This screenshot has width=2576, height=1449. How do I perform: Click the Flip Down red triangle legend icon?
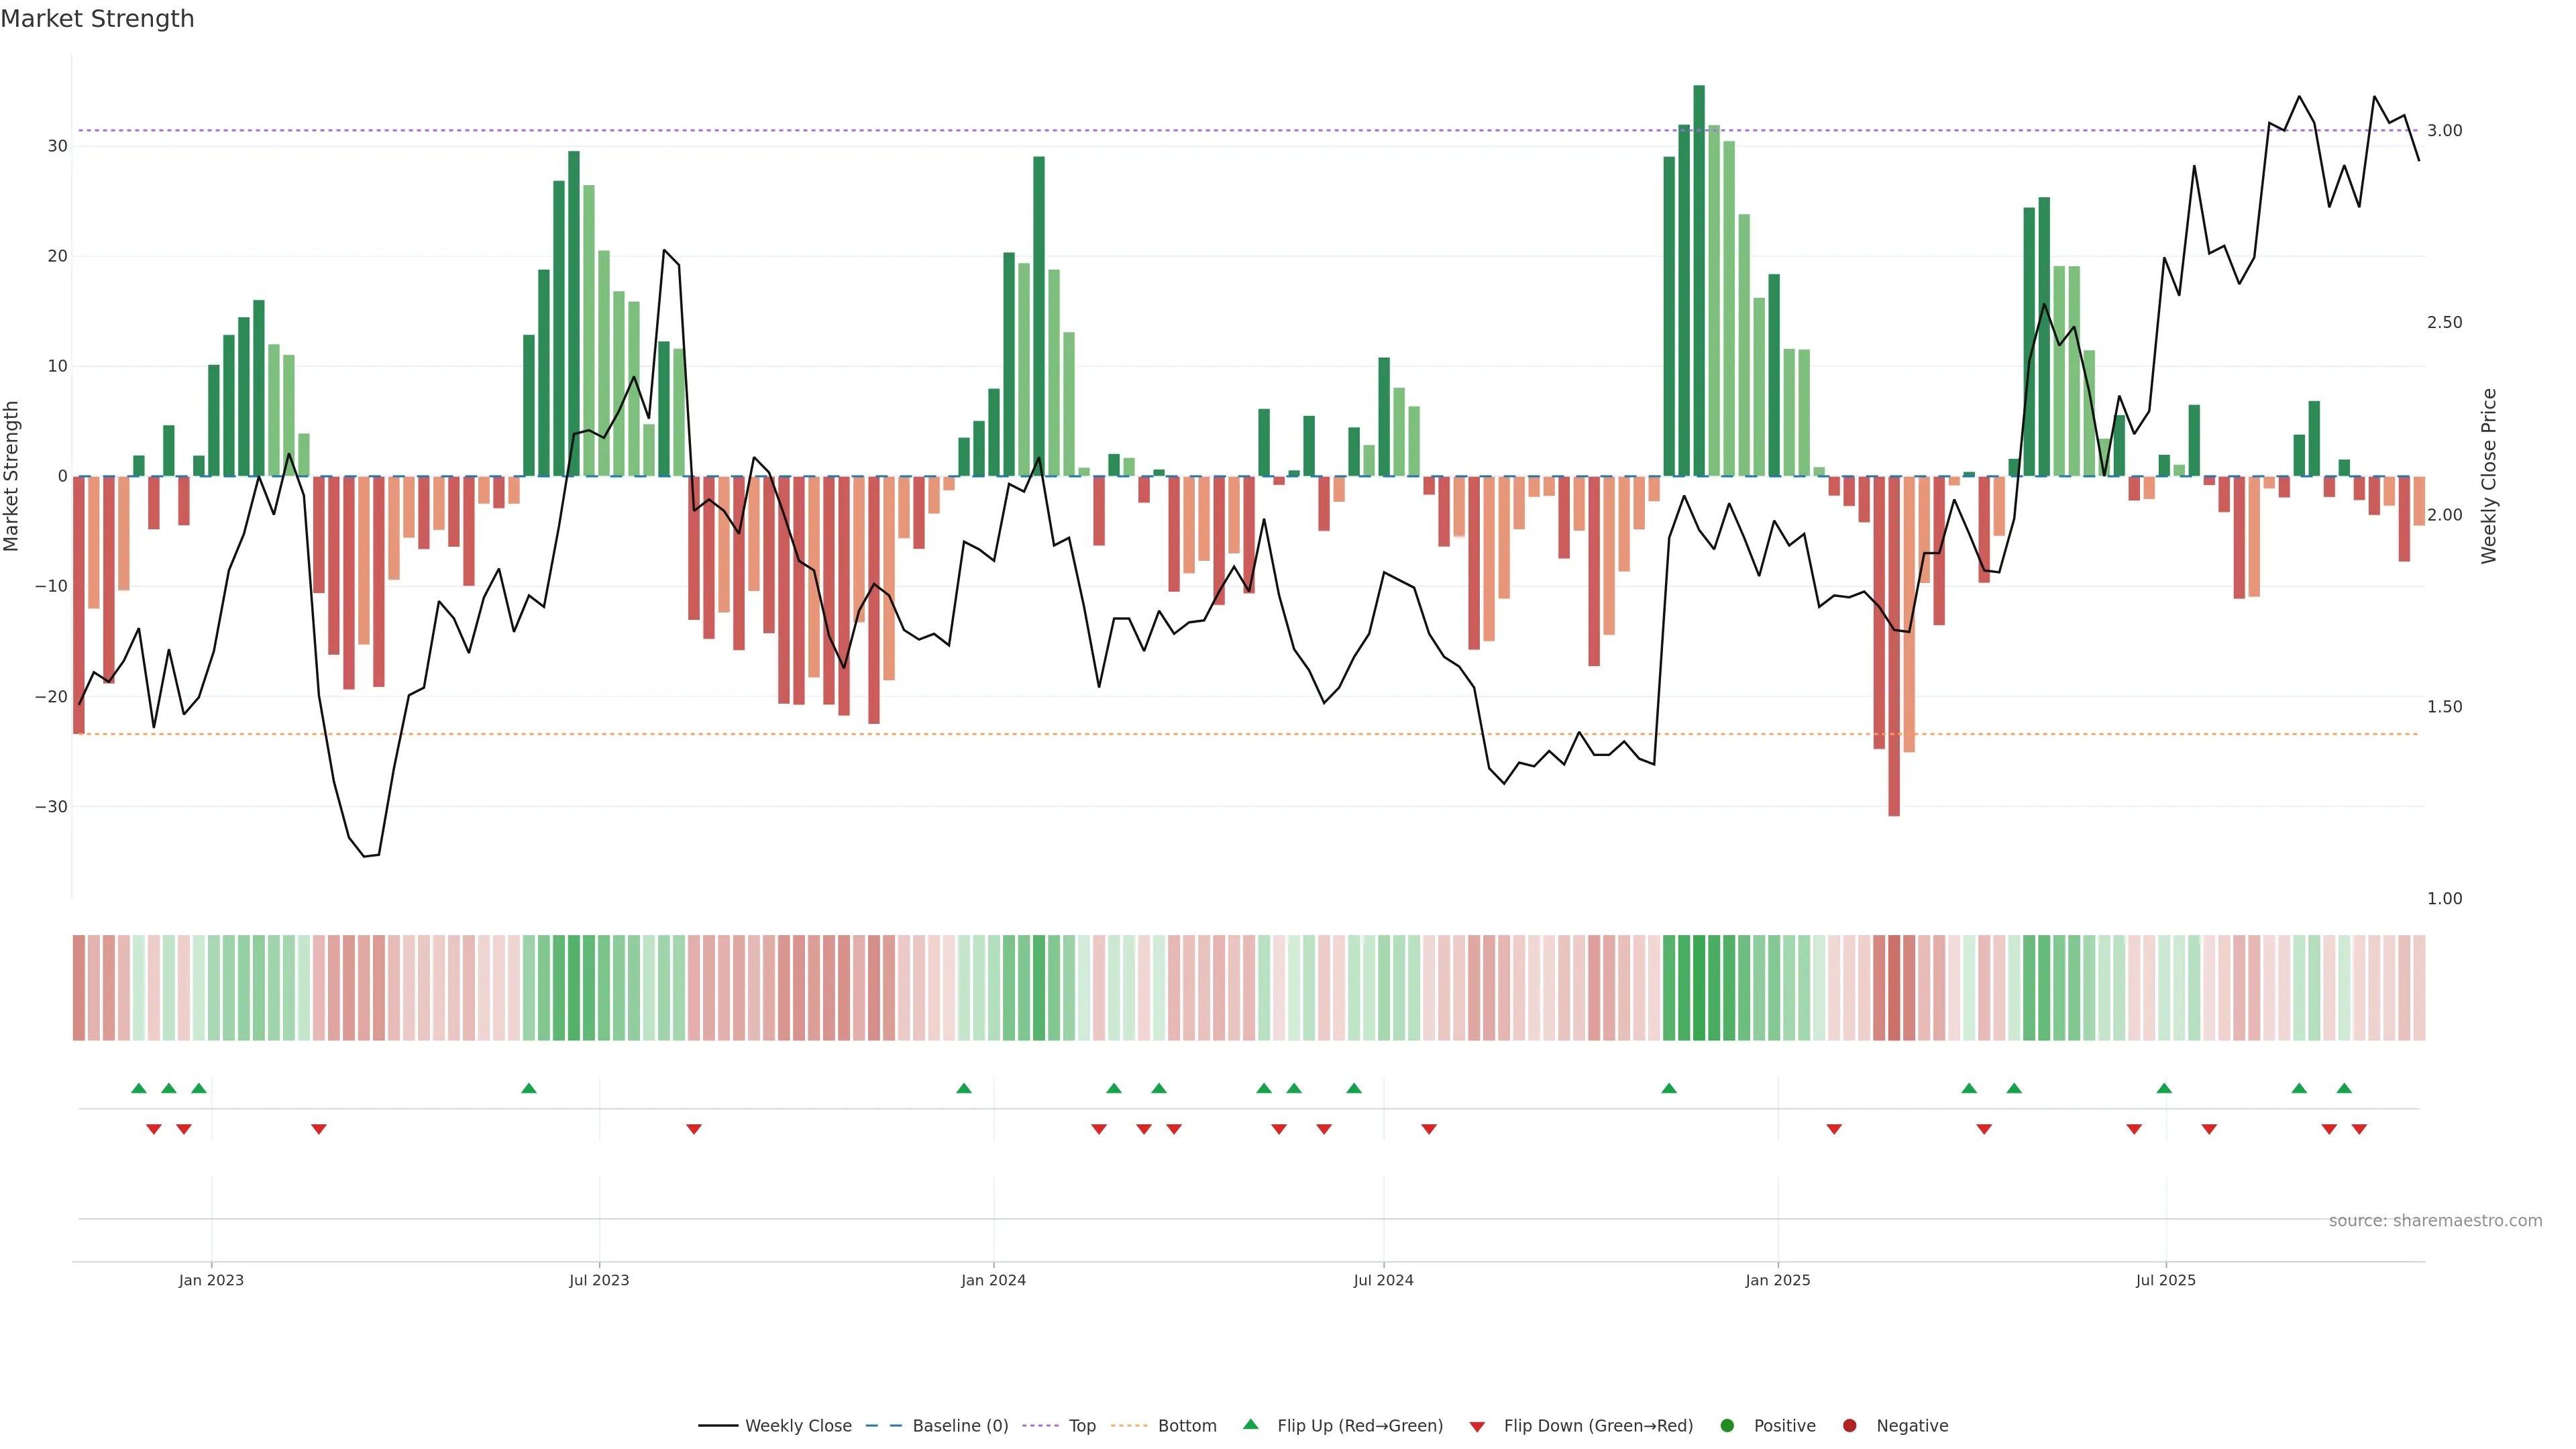(1477, 1427)
